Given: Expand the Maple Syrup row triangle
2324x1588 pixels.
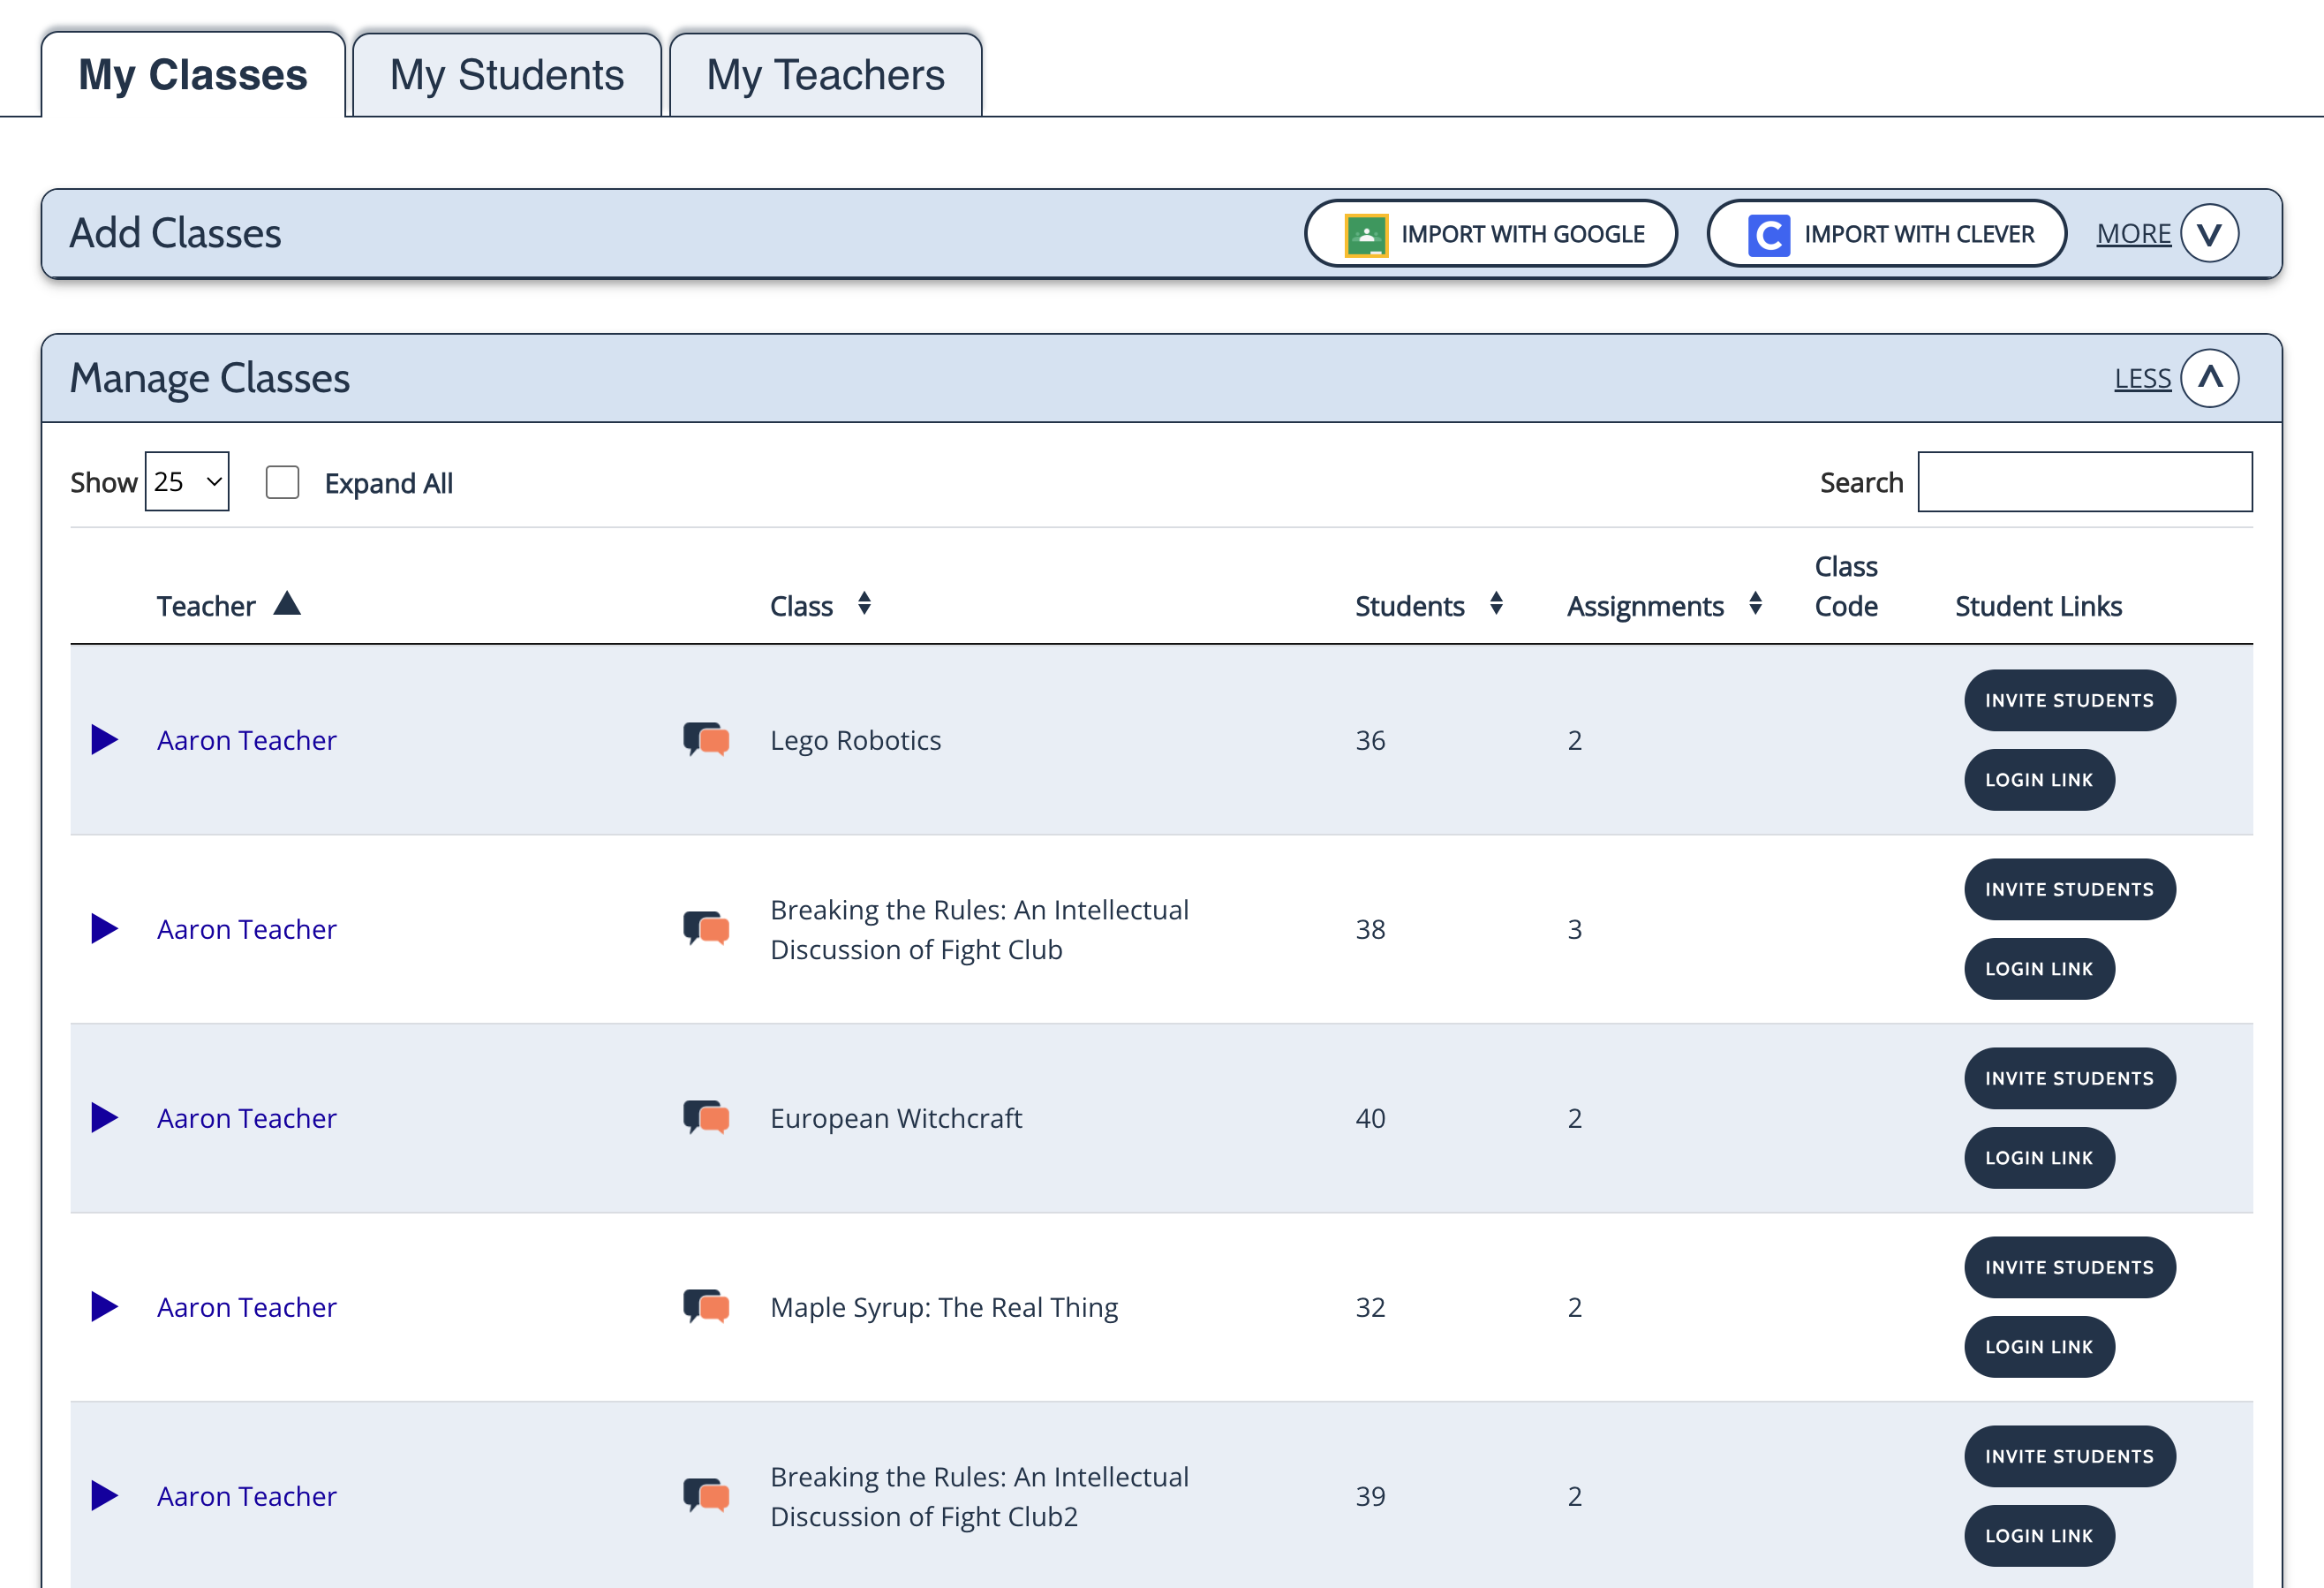Looking at the screenshot, I should coord(104,1307).
